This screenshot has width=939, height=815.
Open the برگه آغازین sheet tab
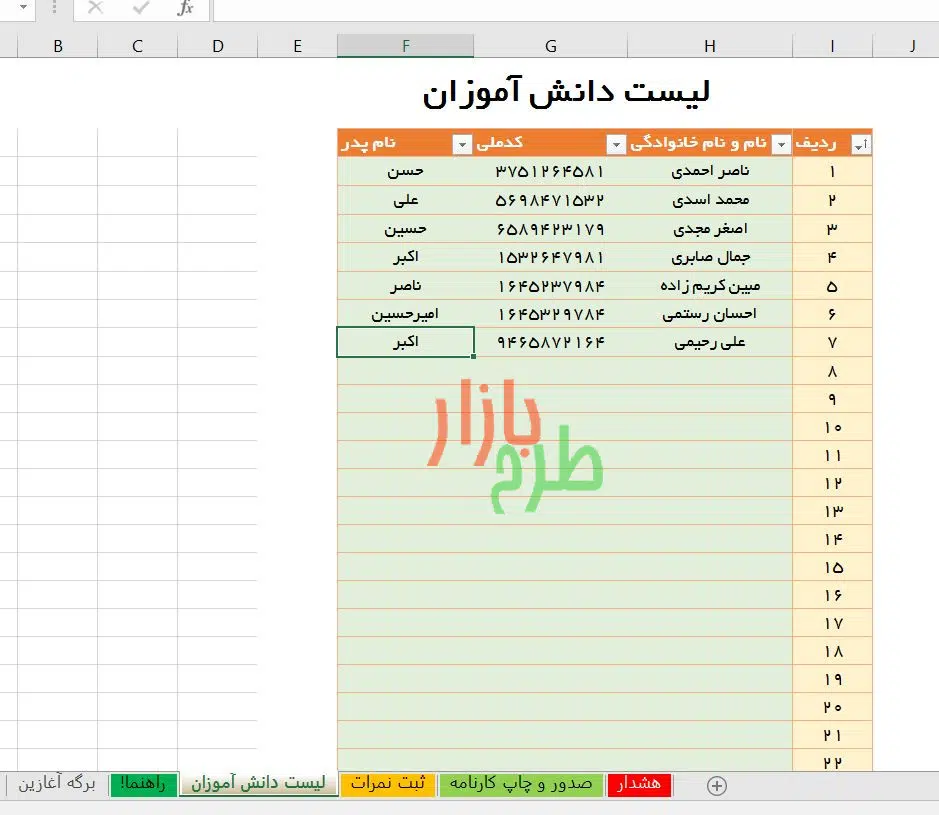click(x=56, y=784)
